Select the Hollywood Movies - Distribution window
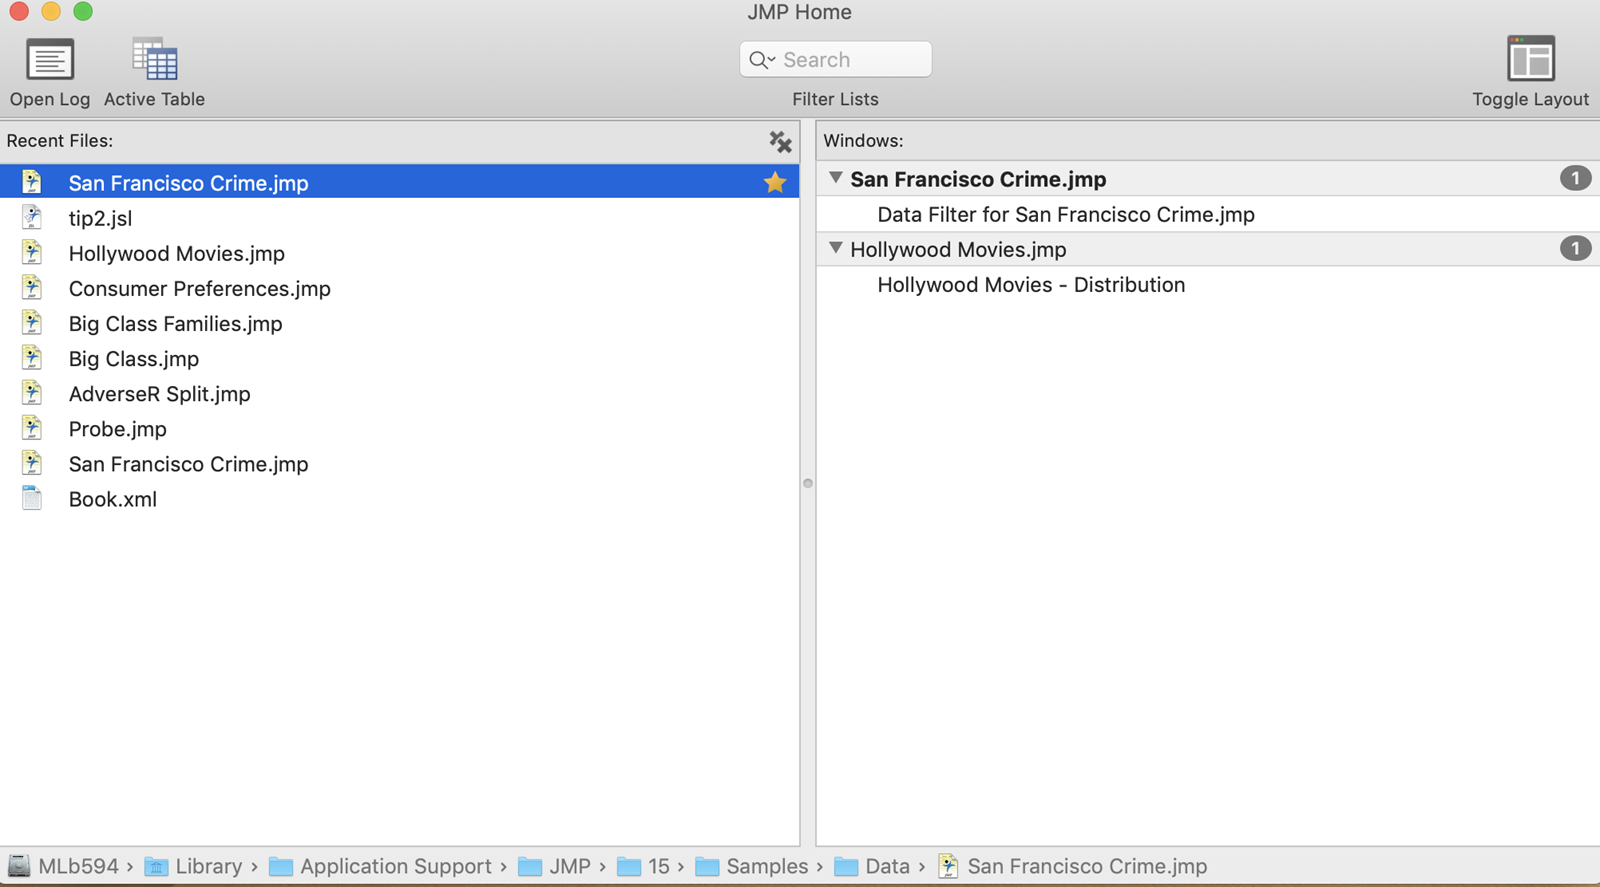The width and height of the screenshot is (1600, 887). tap(1031, 285)
